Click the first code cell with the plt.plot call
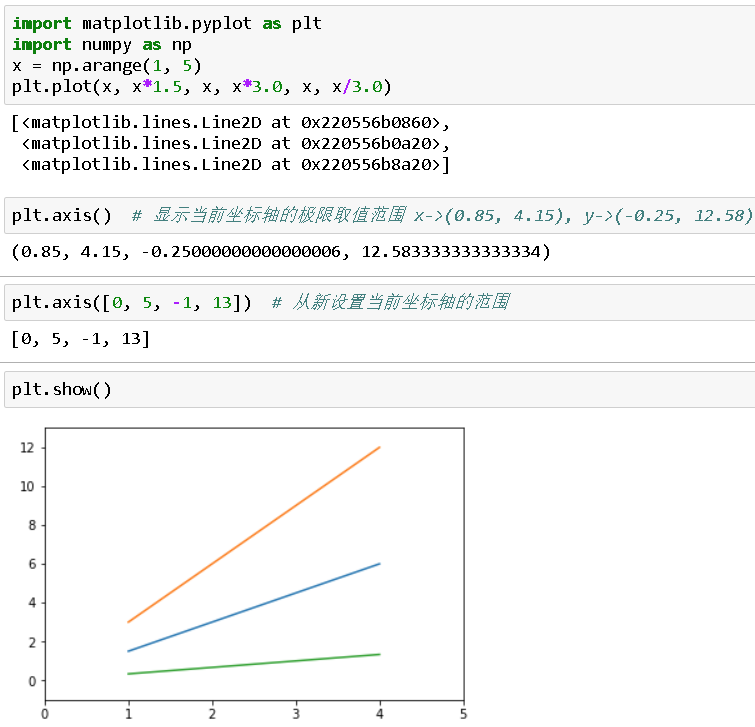This screenshot has height=727, width=755. [x=379, y=55]
